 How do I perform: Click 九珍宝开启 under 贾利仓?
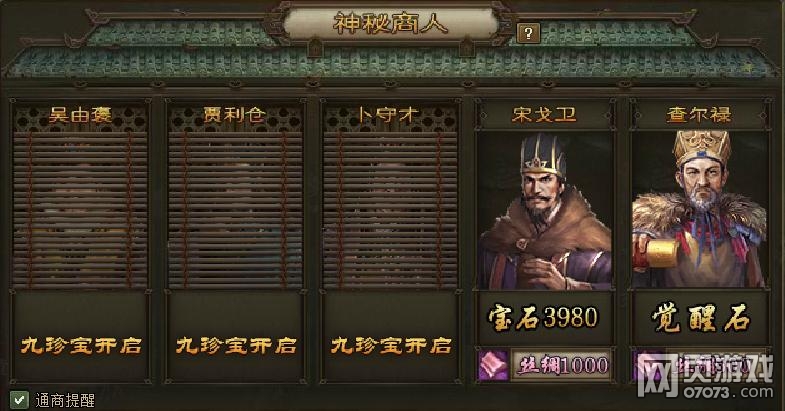click(236, 345)
